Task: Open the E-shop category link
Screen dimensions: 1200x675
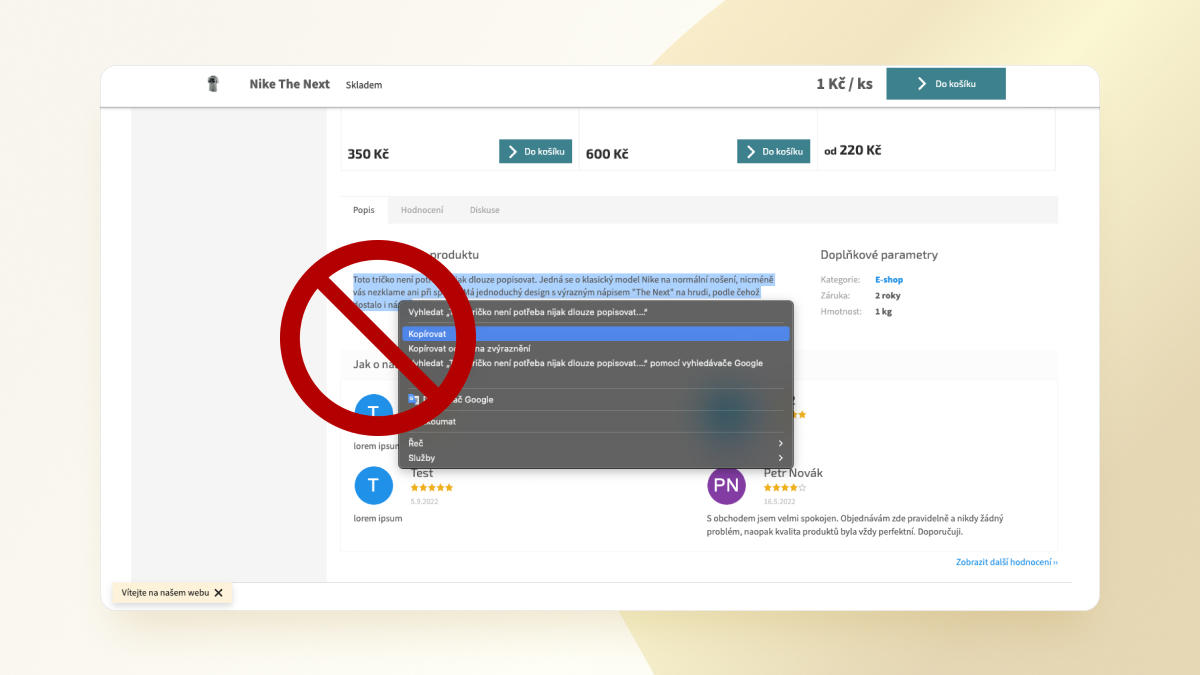Action: coord(889,280)
